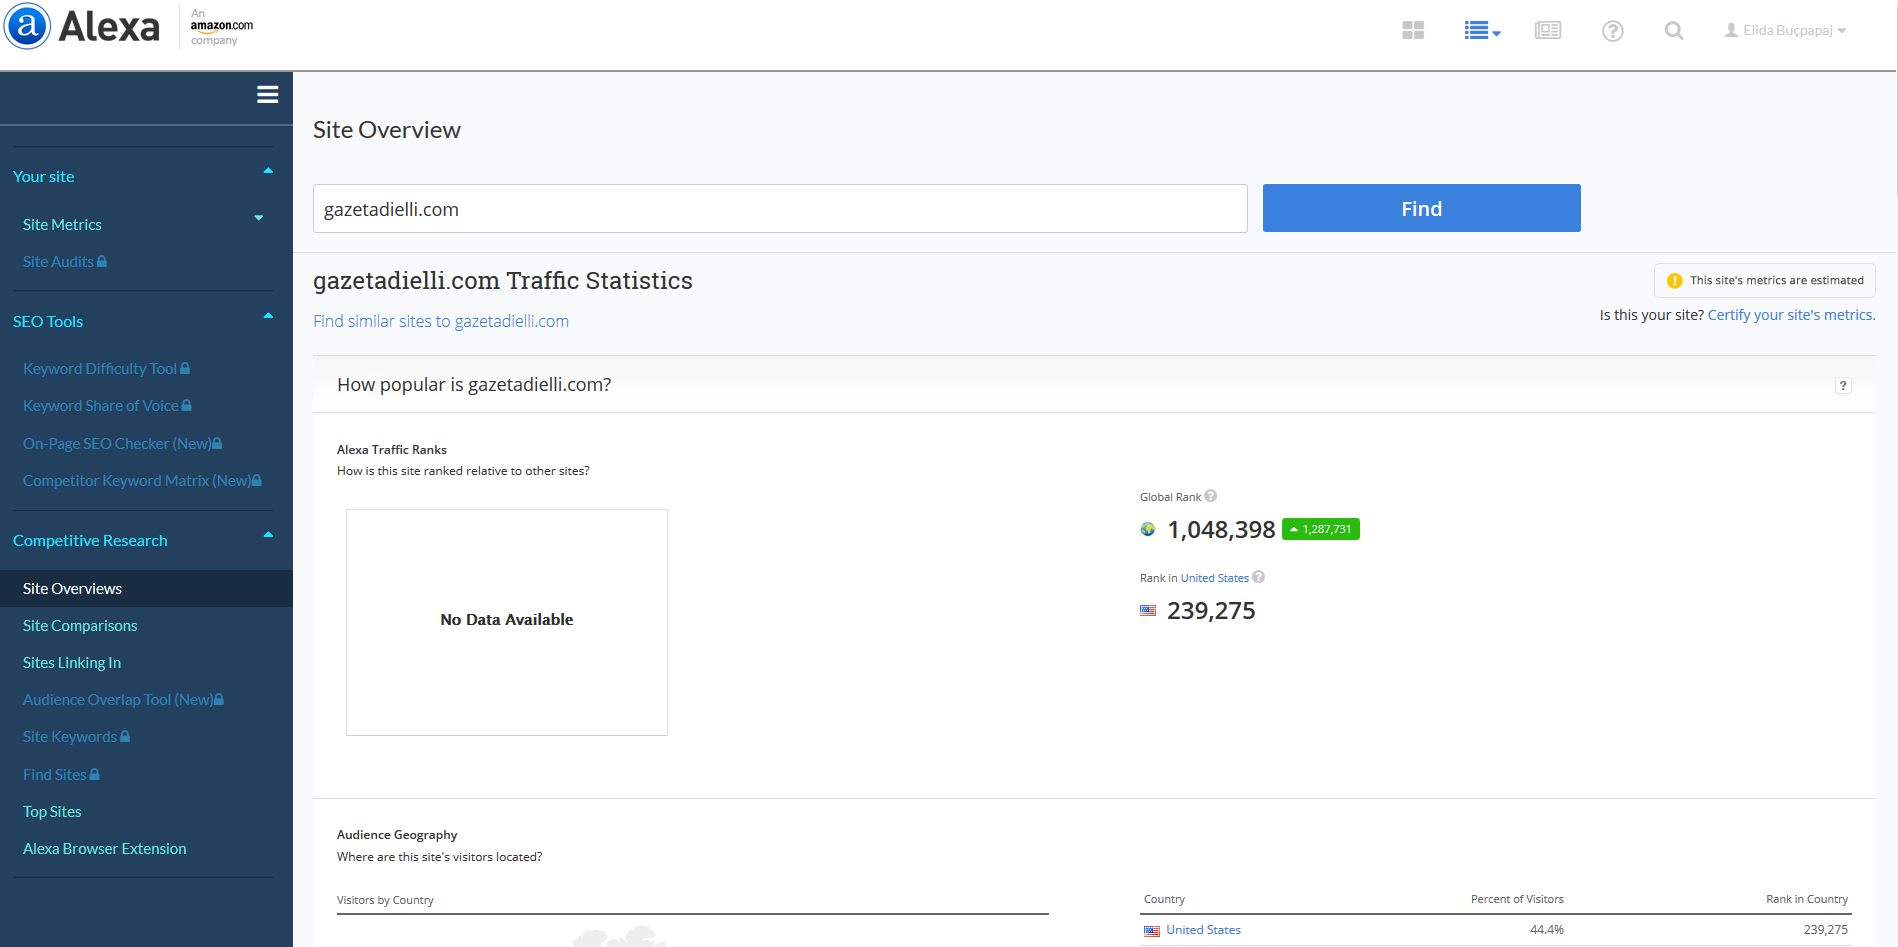Open Alexa Browser Extension link
The width and height of the screenshot is (1898, 947).
105,849
